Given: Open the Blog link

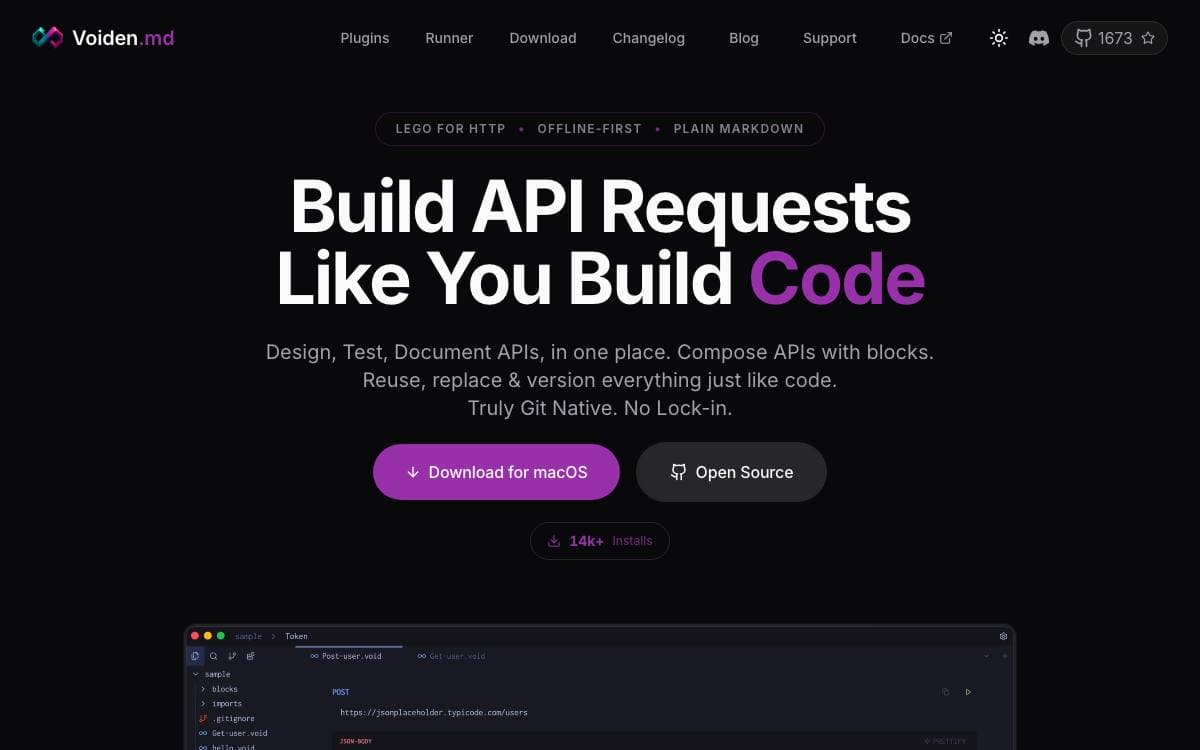Looking at the screenshot, I should click(x=744, y=38).
